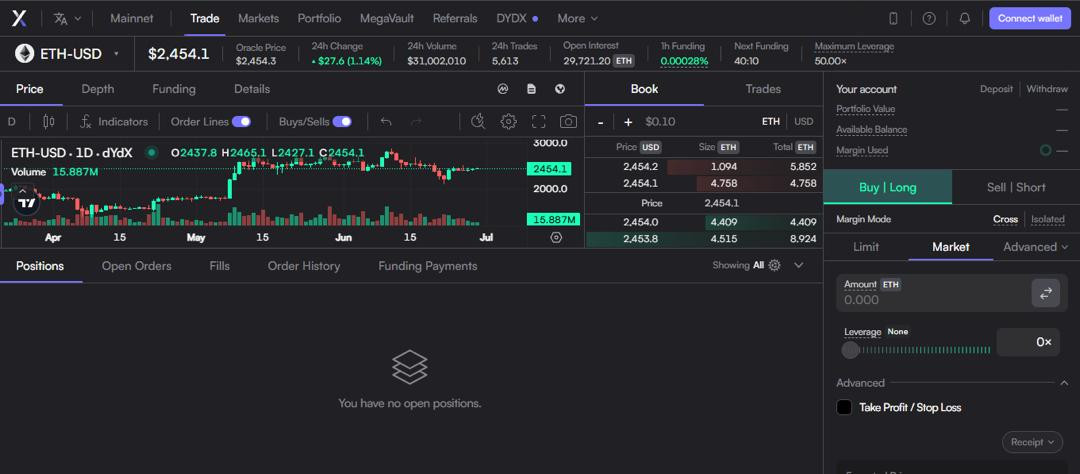1080x474 pixels.
Task: Disable the Buys/Sells toggle
Action: [342, 121]
